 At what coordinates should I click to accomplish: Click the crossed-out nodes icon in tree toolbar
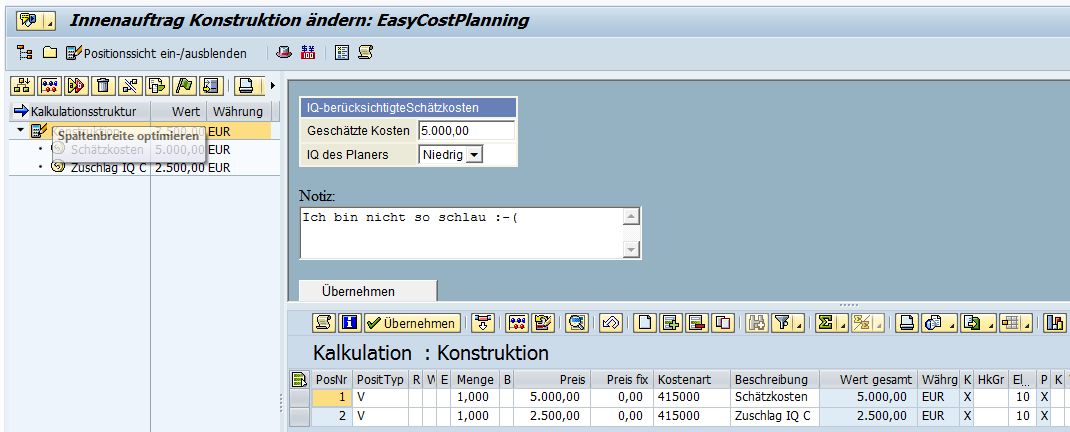[x=130, y=85]
